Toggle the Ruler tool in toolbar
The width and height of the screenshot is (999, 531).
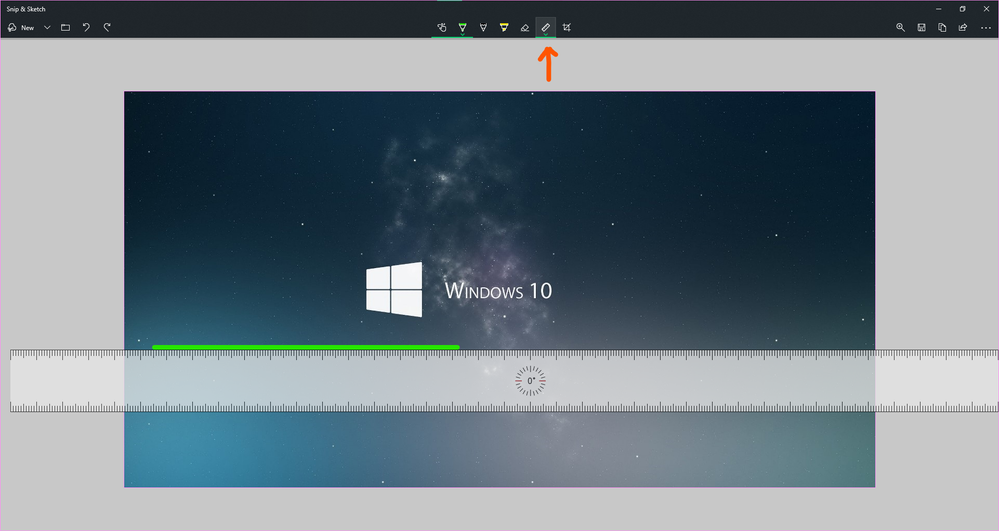[545, 27]
